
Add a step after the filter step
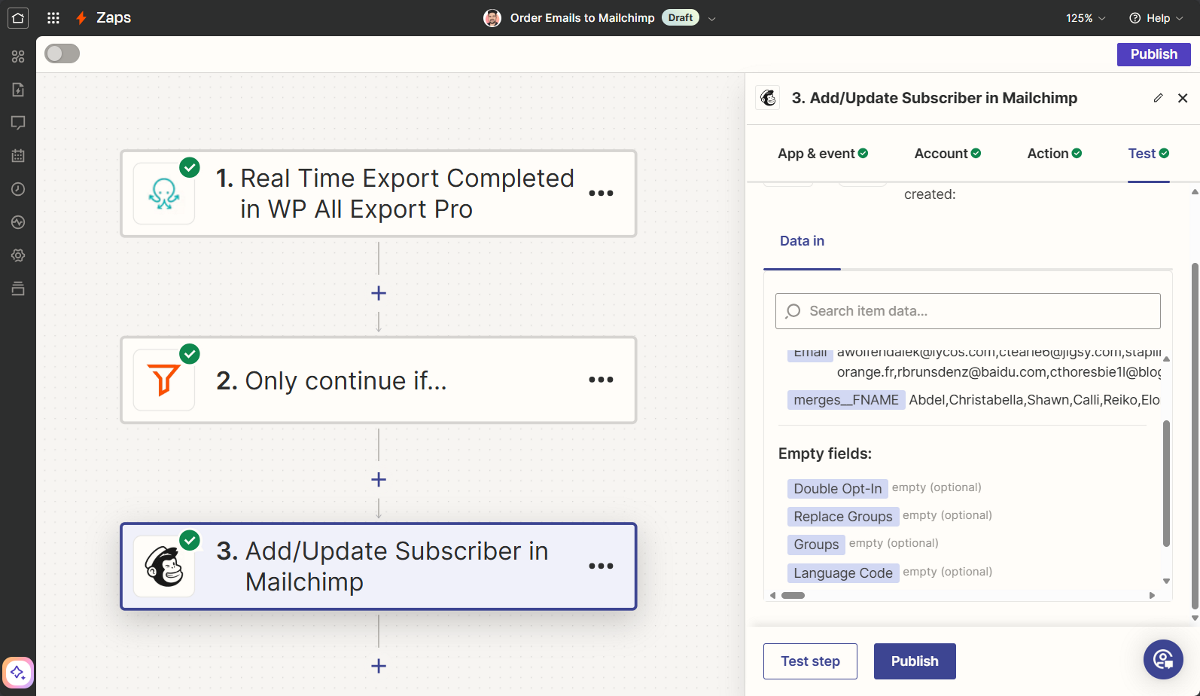[378, 480]
